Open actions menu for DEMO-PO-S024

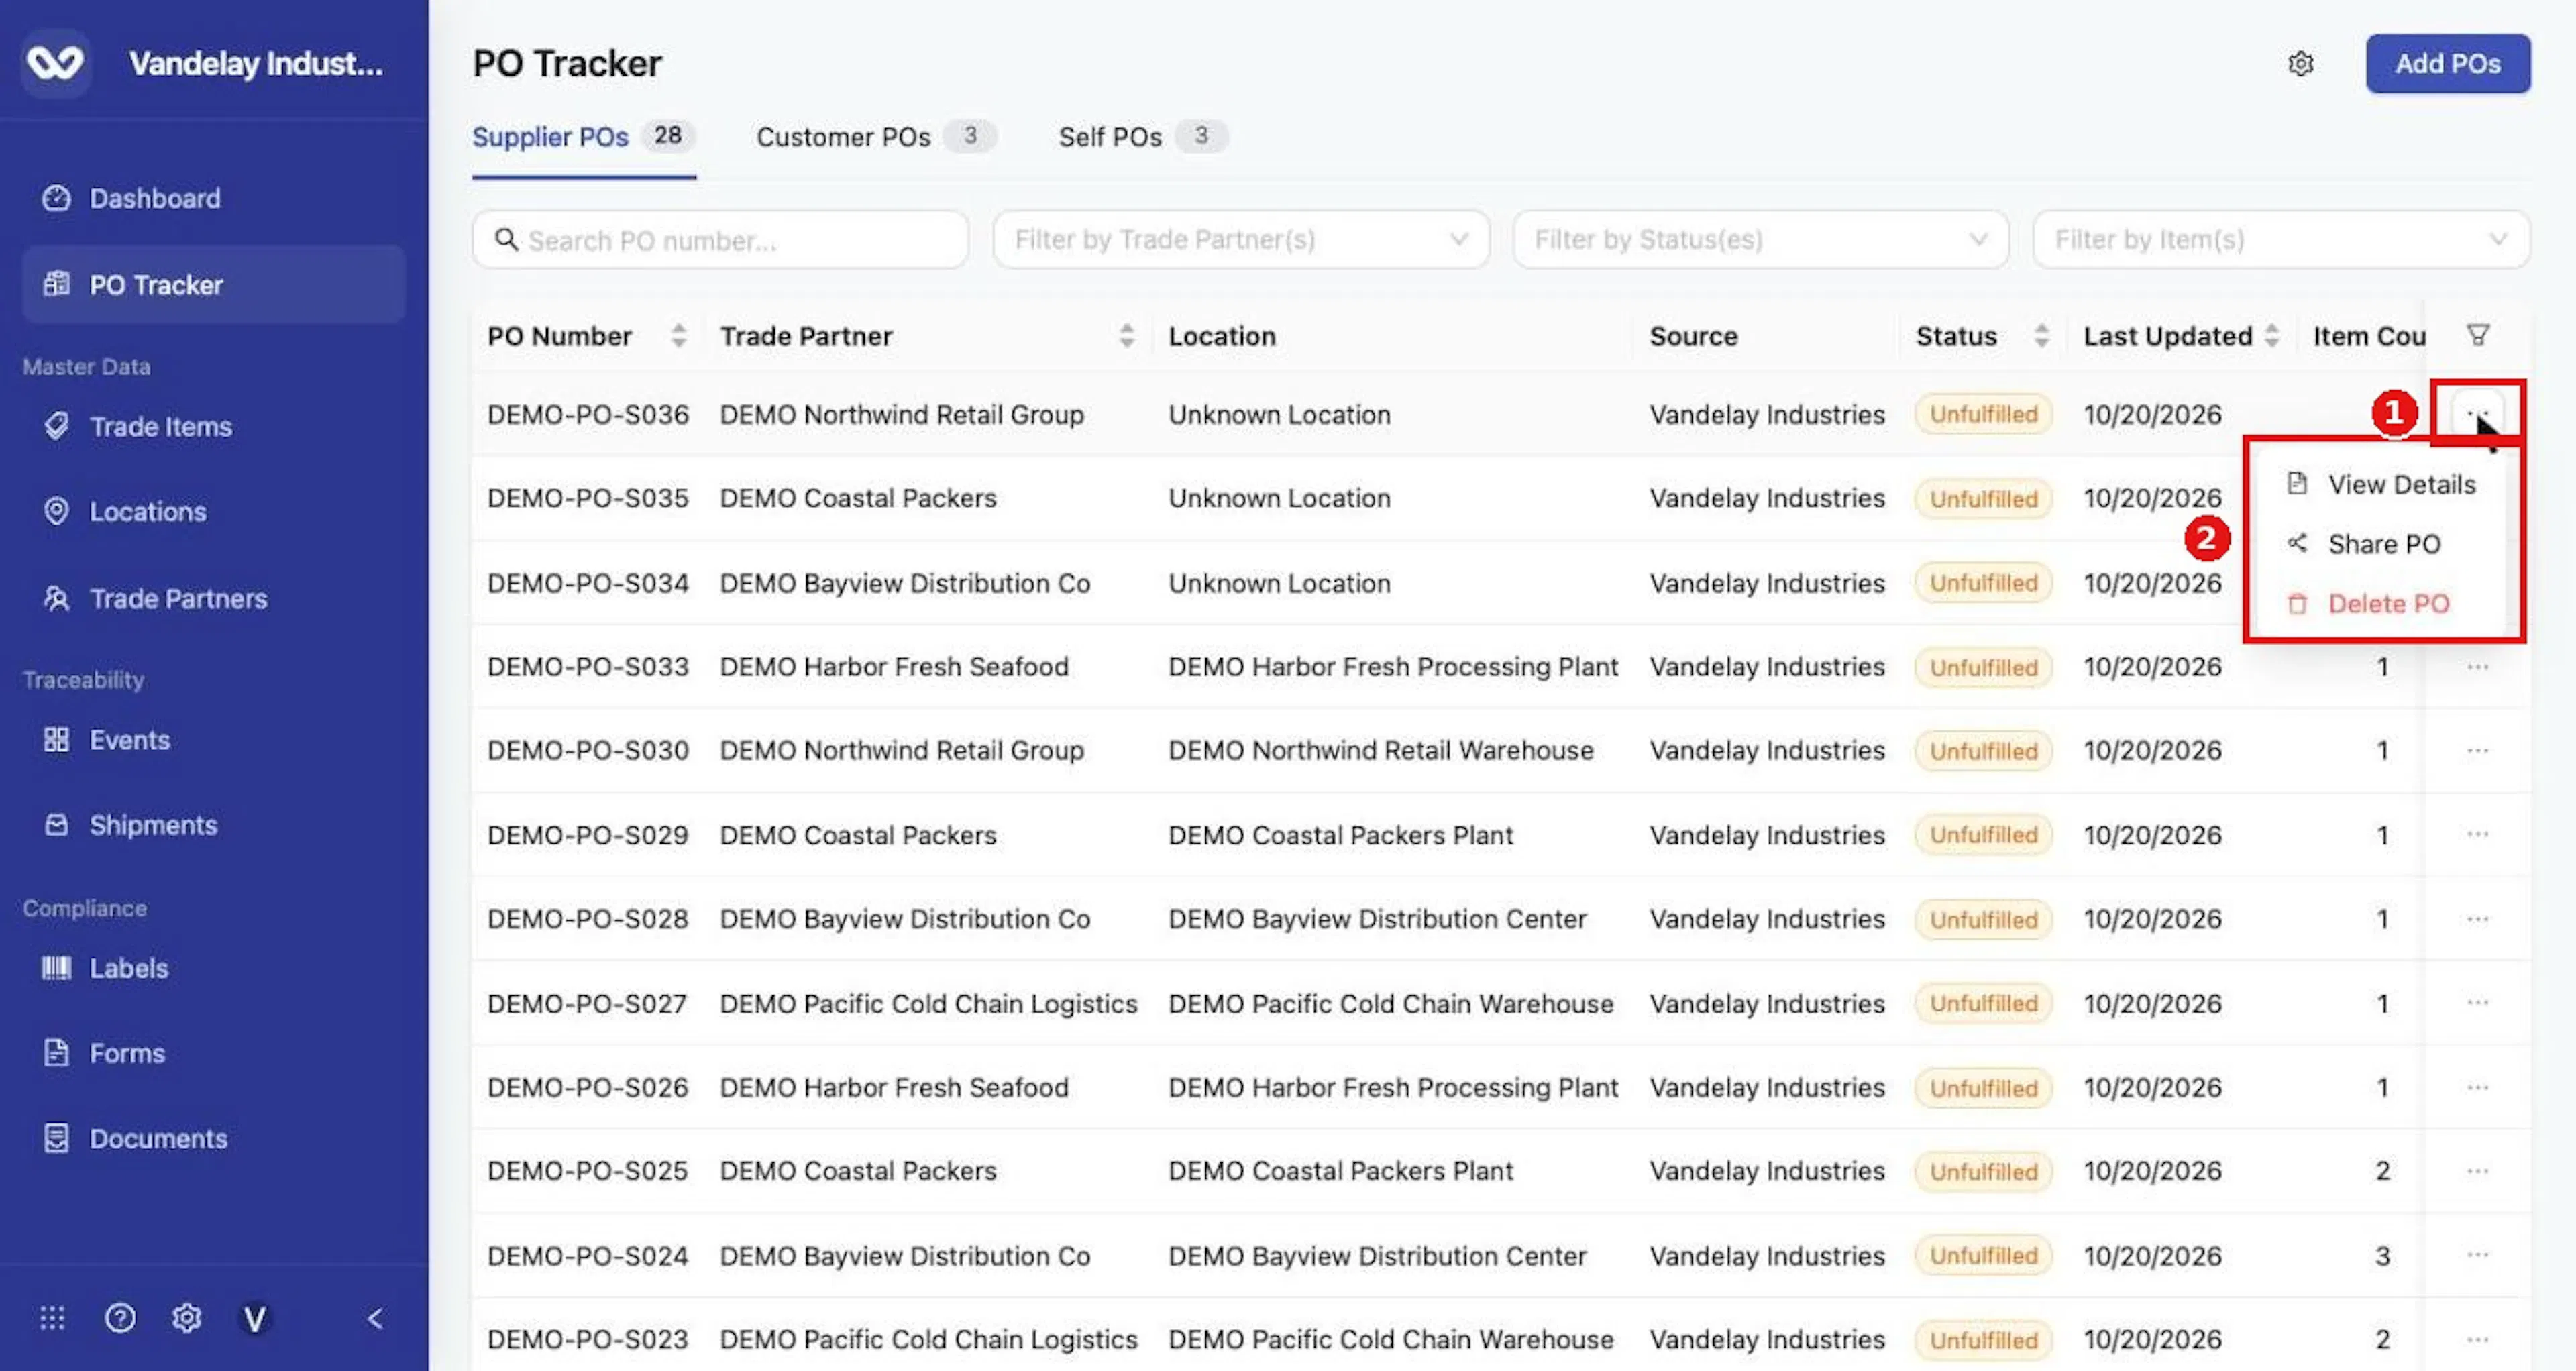tap(2478, 1255)
